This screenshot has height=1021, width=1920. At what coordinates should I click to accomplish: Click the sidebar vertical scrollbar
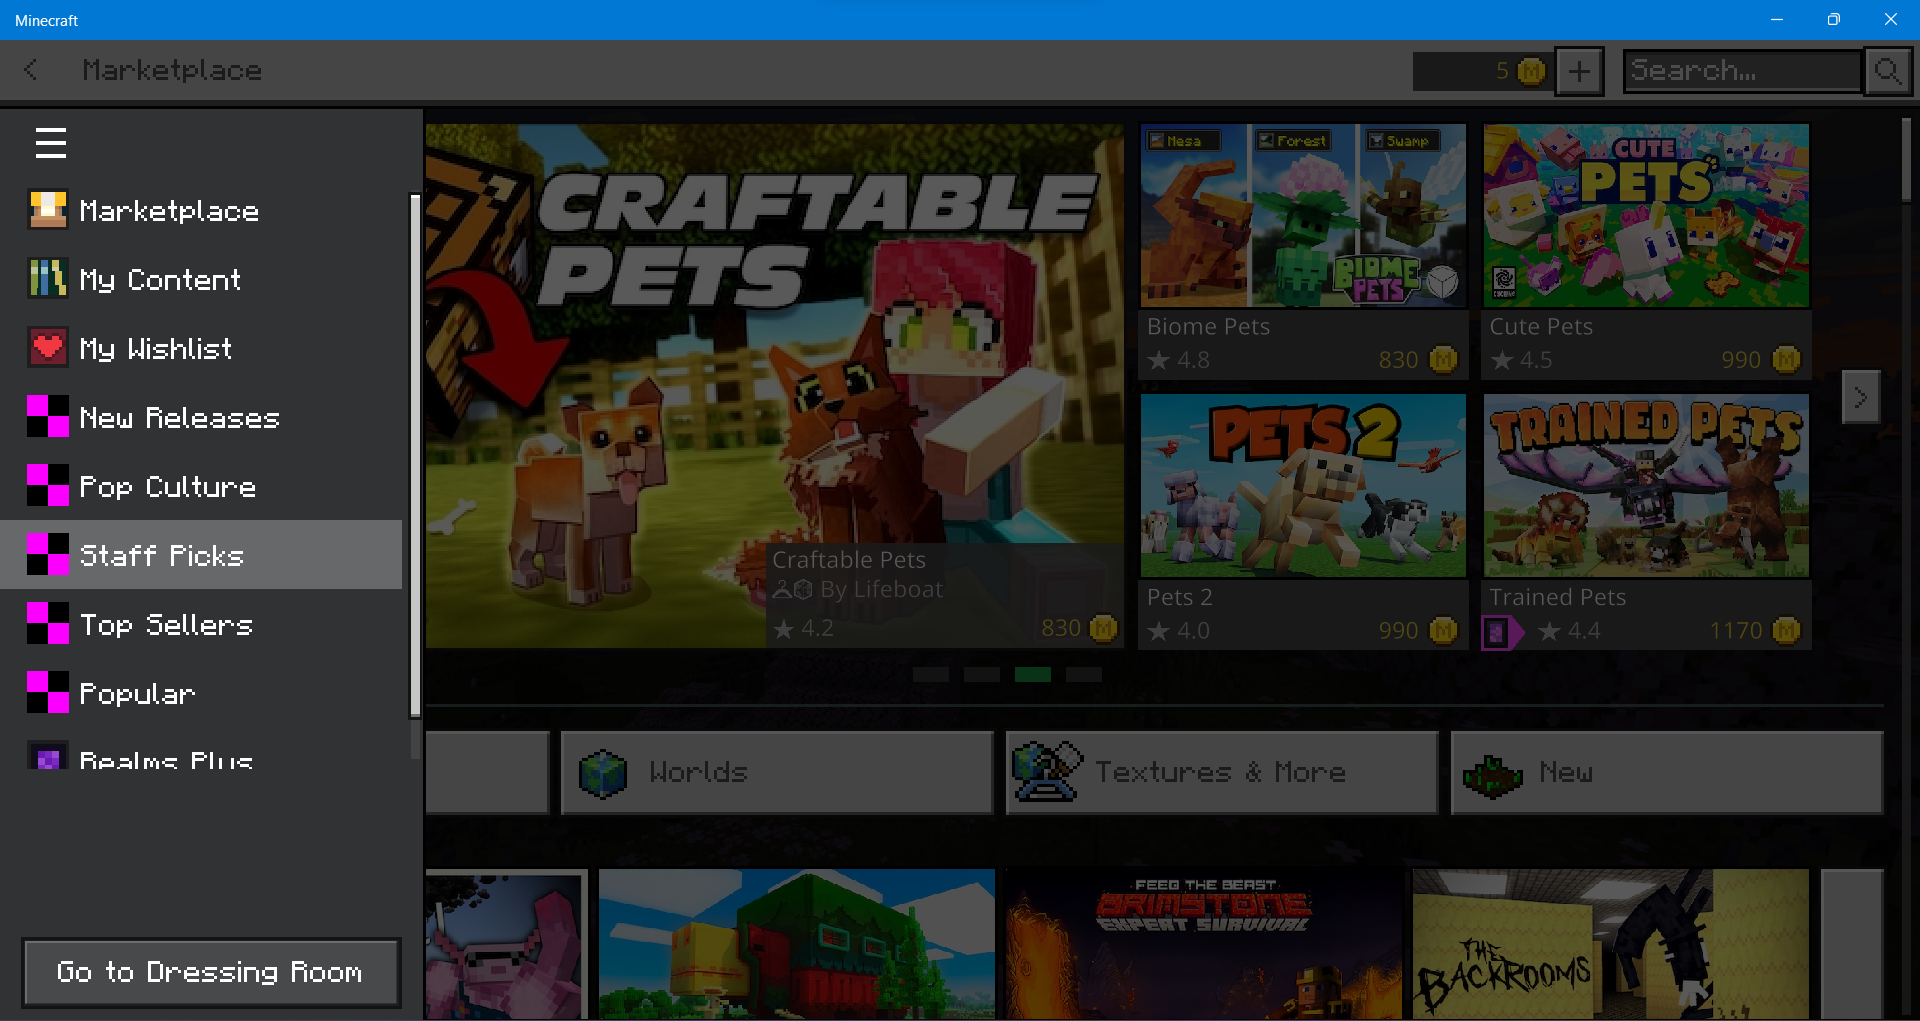(x=415, y=455)
